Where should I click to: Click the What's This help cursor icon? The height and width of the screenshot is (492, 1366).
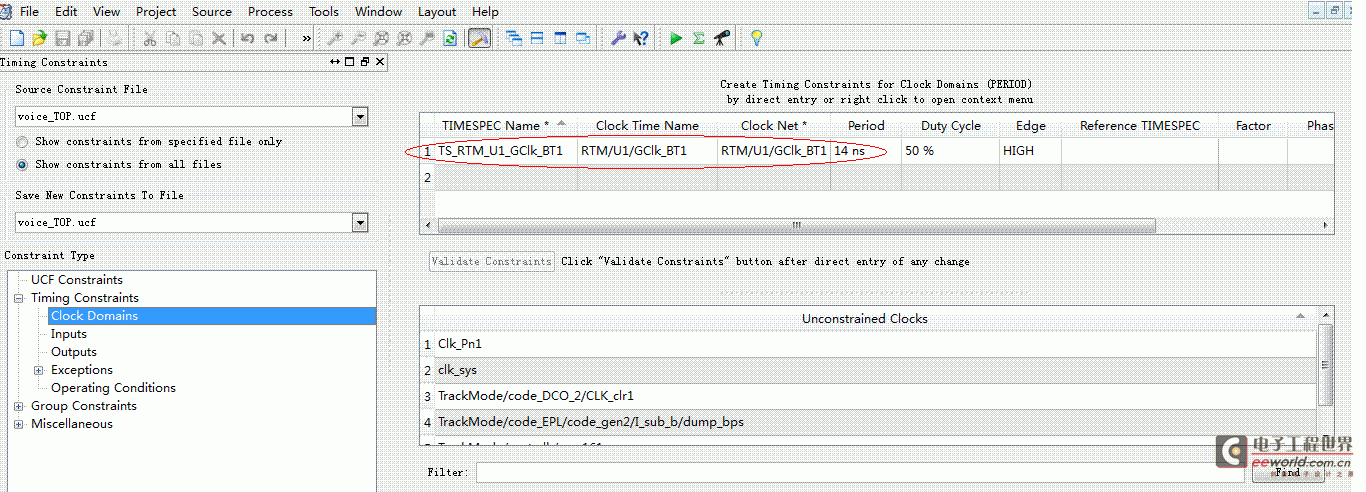(x=641, y=38)
